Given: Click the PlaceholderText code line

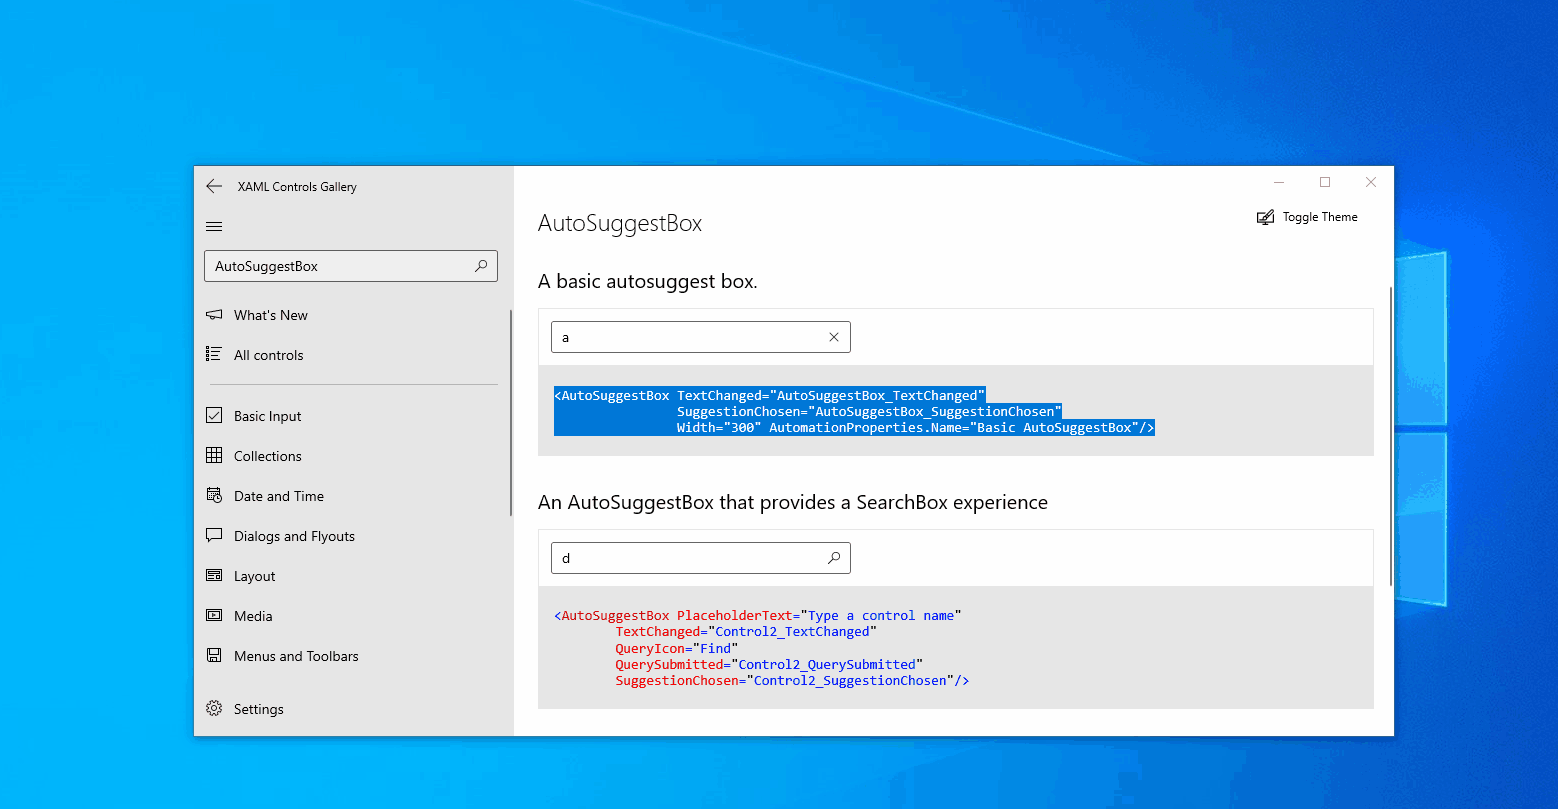Looking at the screenshot, I should click(757, 615).
